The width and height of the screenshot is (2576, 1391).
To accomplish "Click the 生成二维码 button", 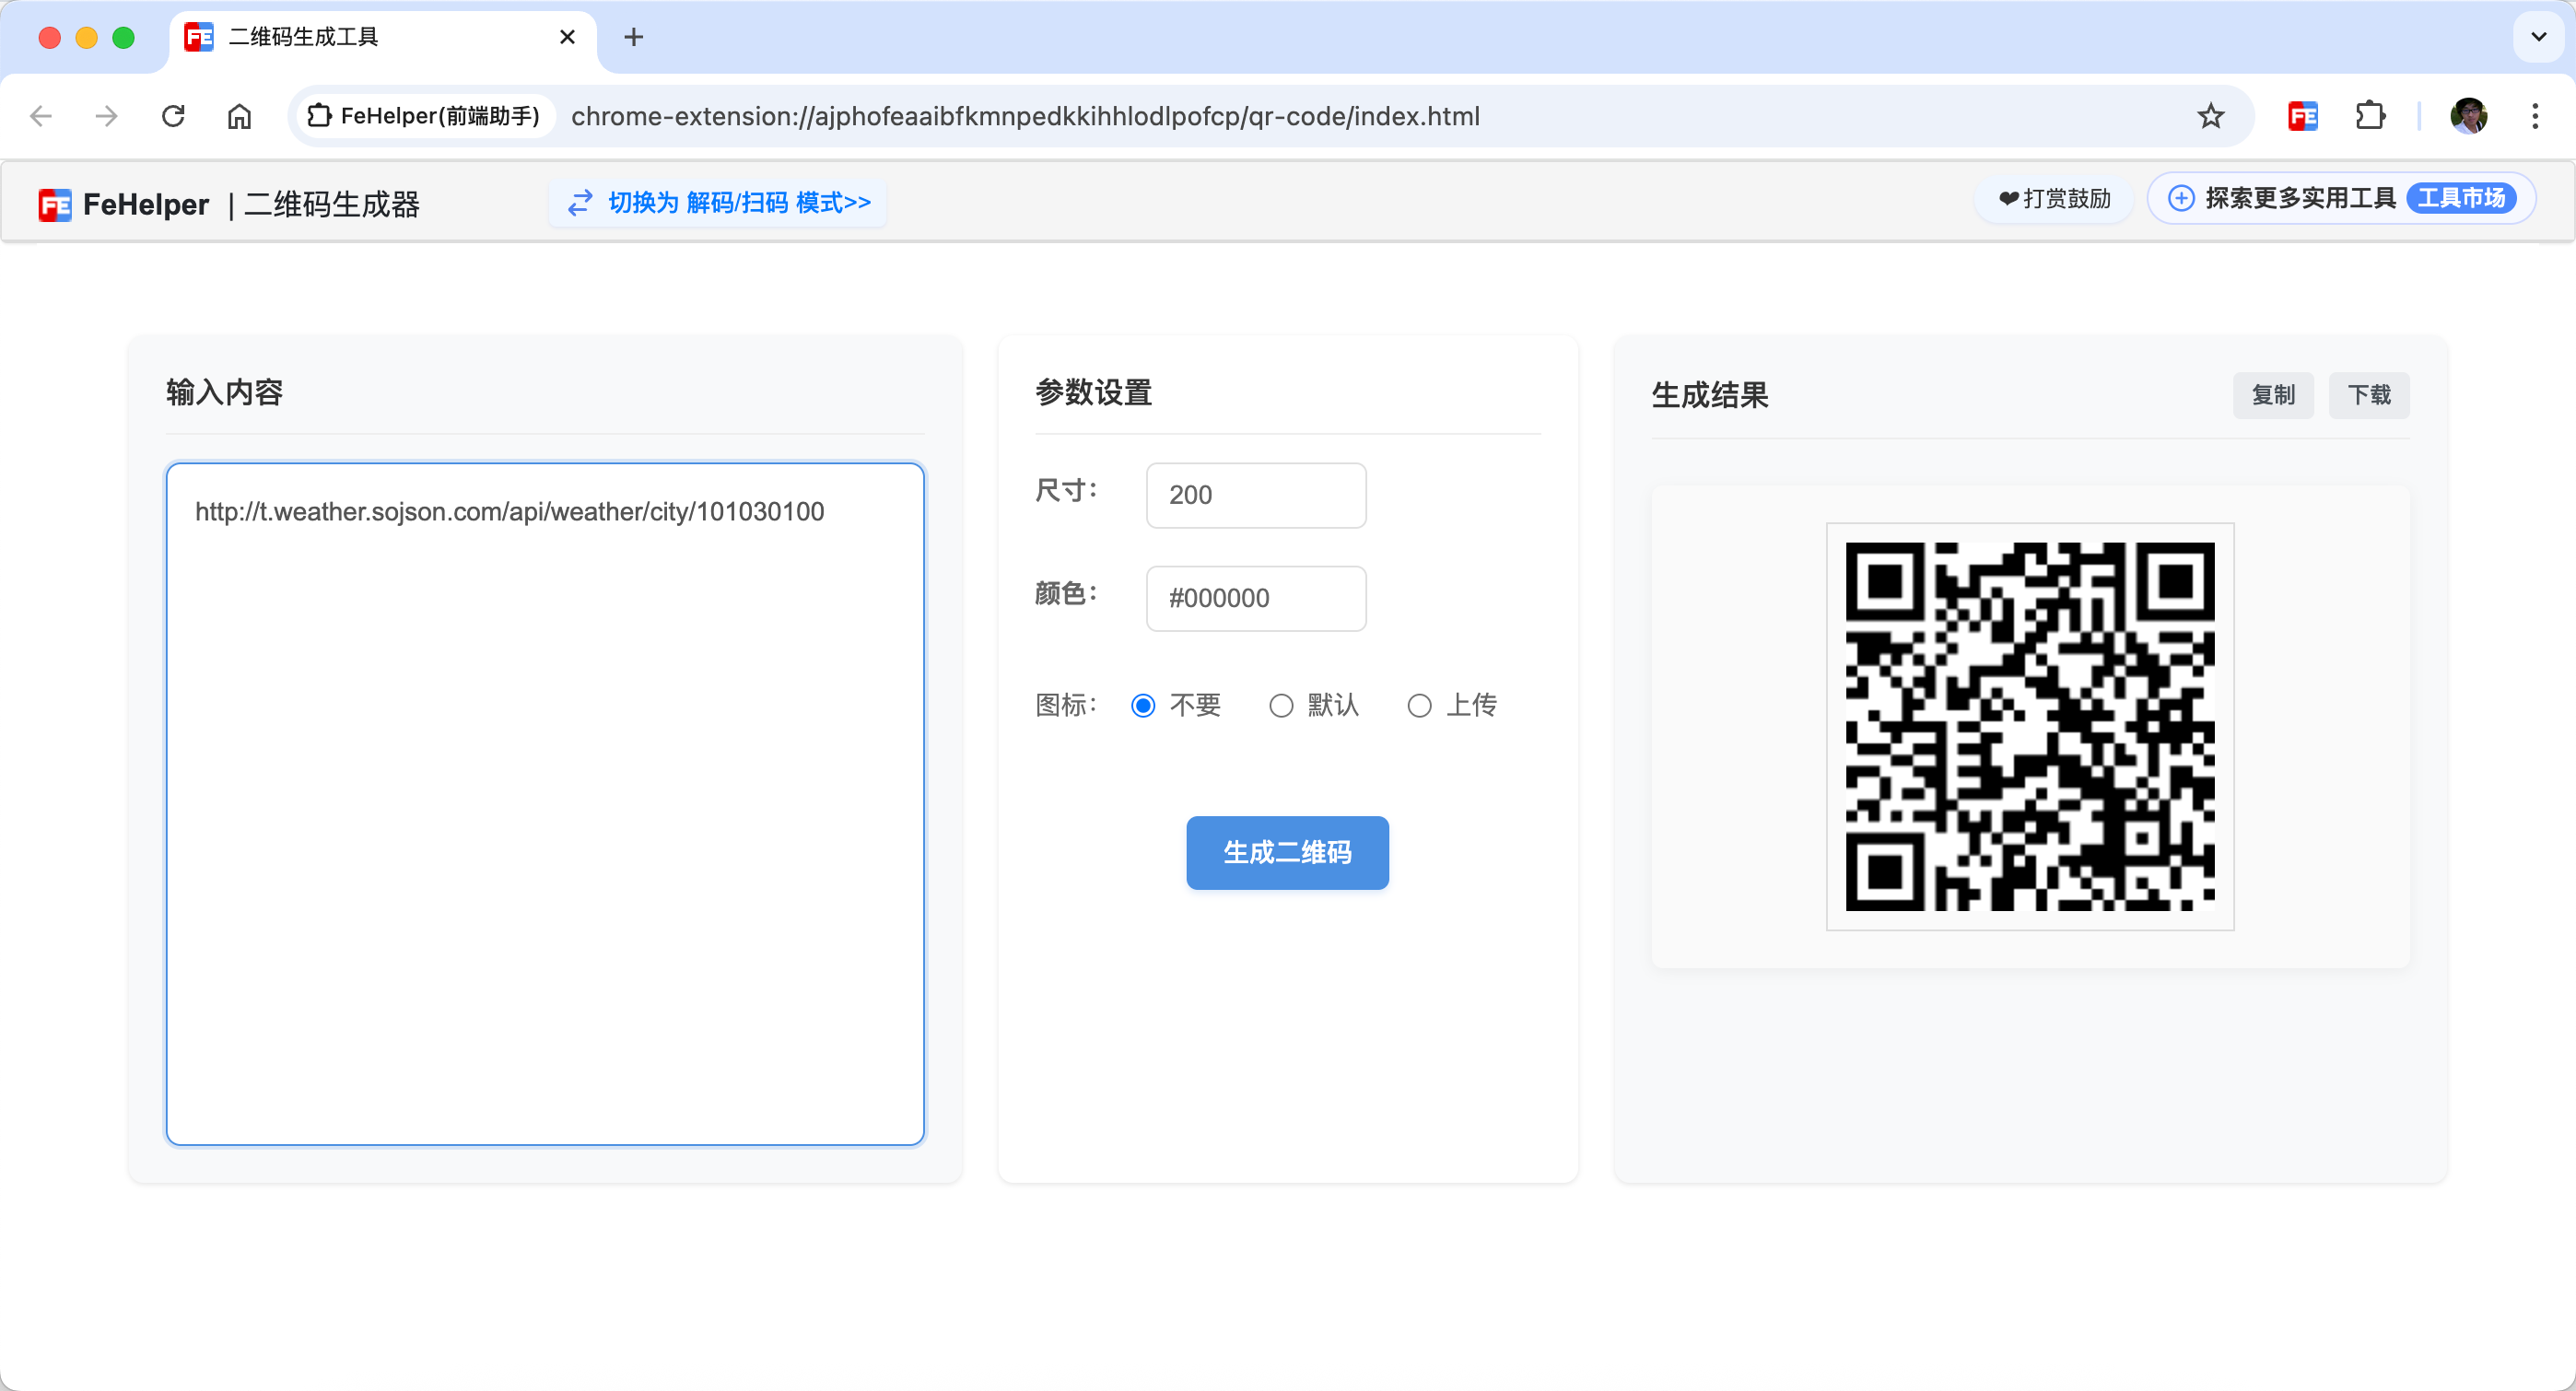I will 1287,852.
